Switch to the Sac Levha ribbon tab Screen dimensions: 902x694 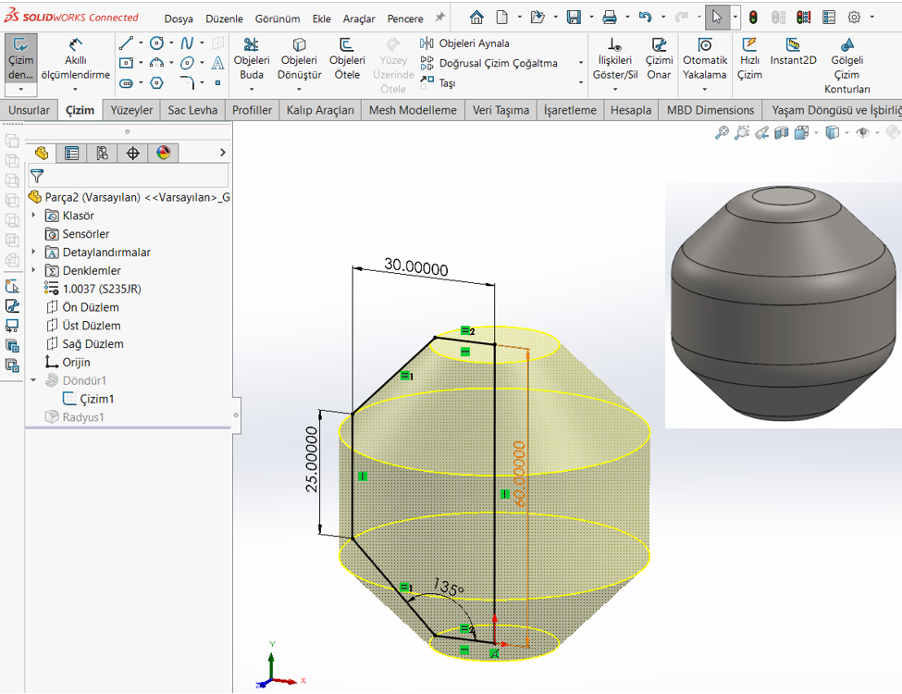pos(191,110)
